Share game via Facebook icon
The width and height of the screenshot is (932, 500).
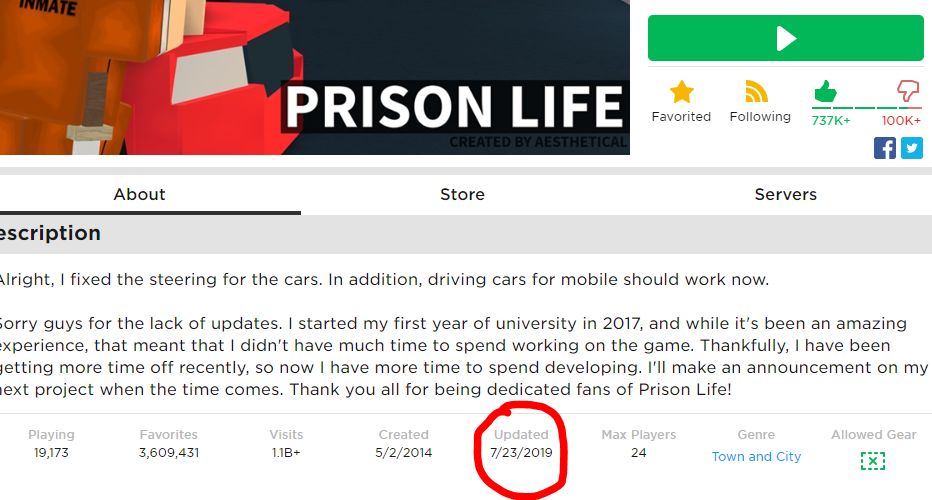[885, 148]
